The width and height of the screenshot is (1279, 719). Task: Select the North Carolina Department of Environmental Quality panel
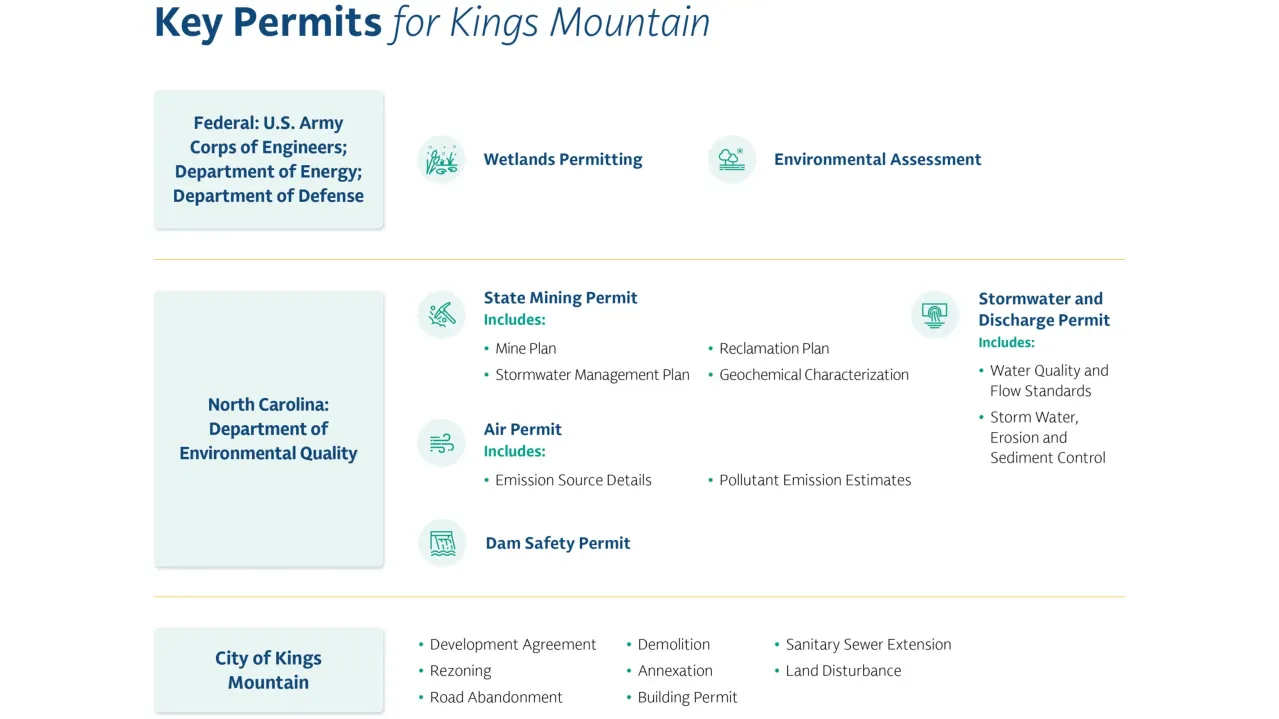(x=268, y=428)
